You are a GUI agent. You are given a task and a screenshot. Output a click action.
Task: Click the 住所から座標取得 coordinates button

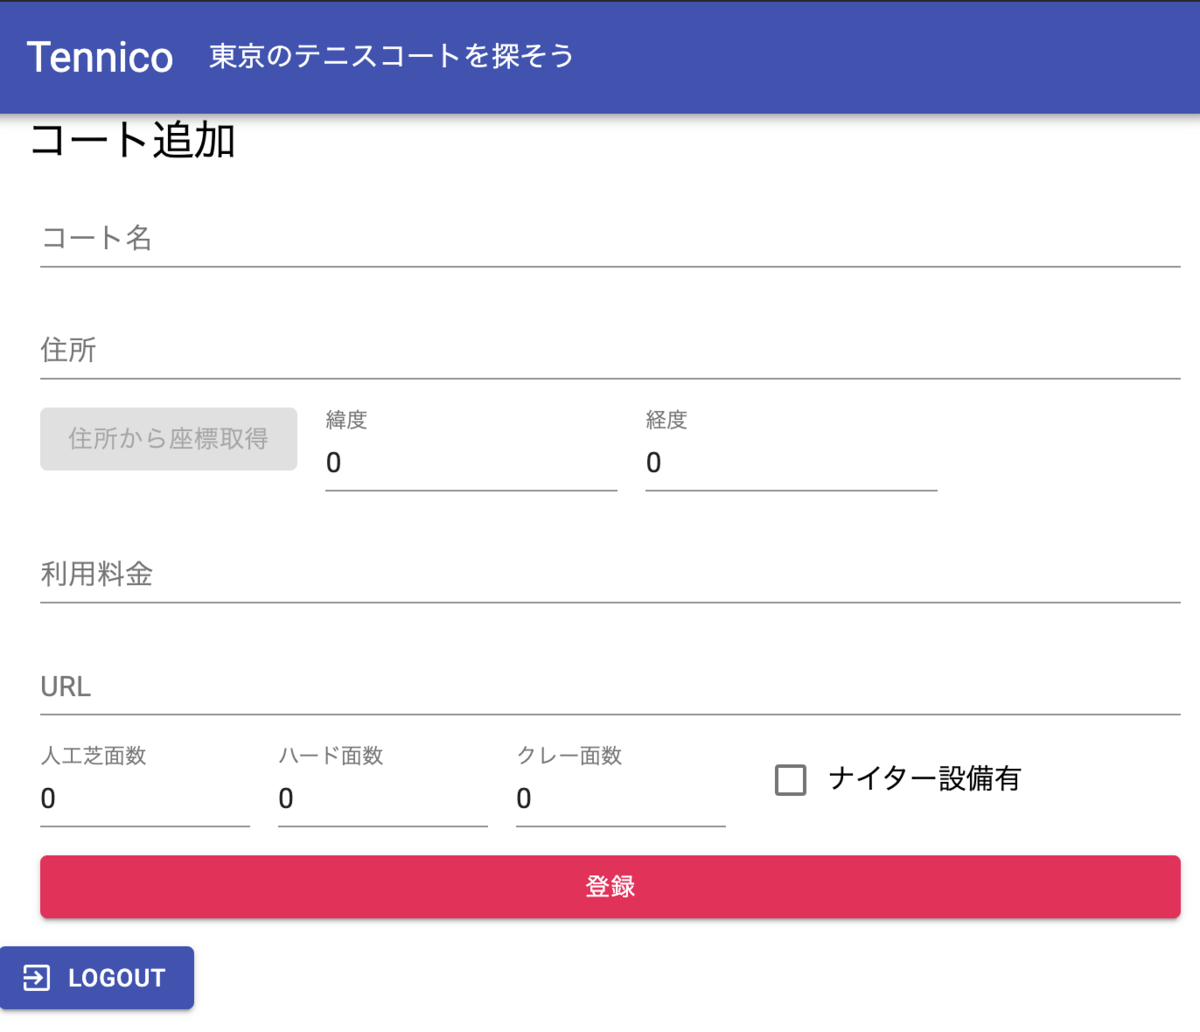pyautogui.click(x=168, y=438)
